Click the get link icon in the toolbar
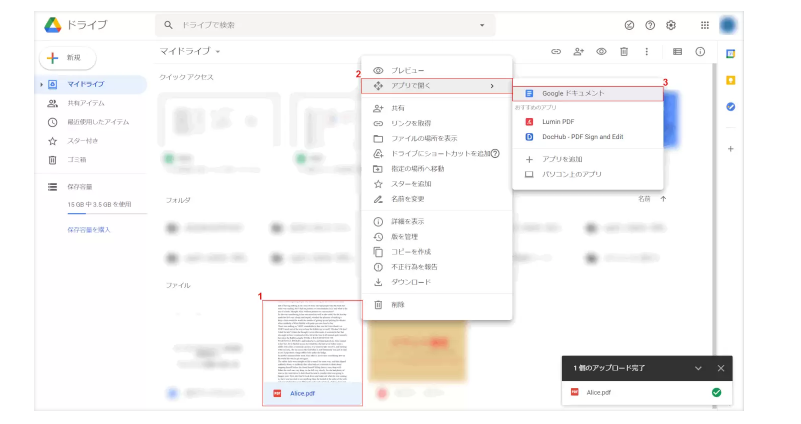 [556, 51]
